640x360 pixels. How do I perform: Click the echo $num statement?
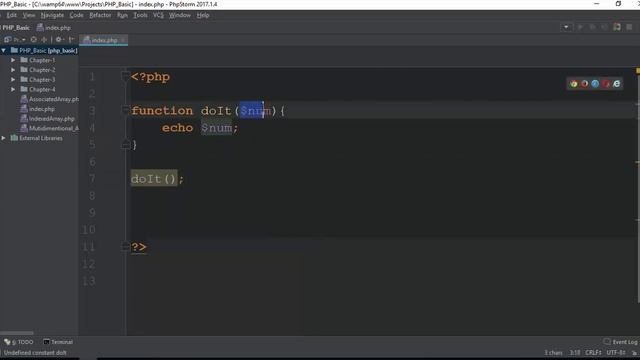[200, 128]
